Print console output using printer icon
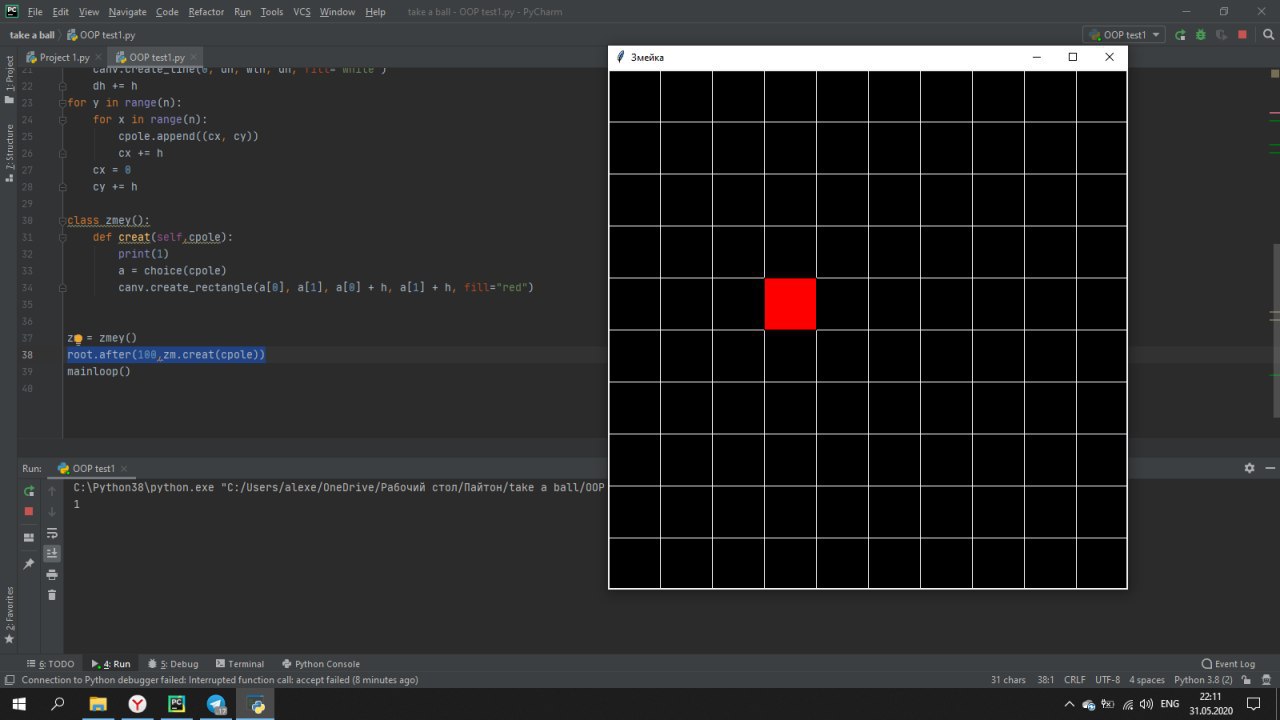Image resolution: width=1280 pixels, height=720 pixels. coord(52,574)
